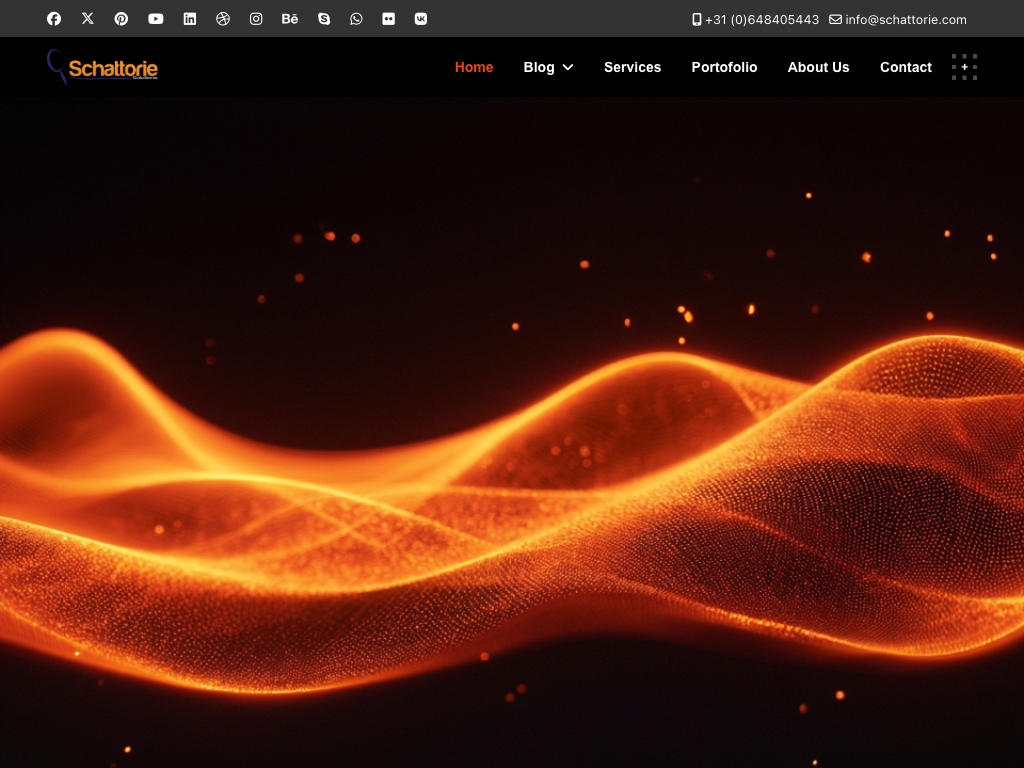Screen dimensions: 1024x768
Task: Go to the Home menu item
Action: pos(474,67)
